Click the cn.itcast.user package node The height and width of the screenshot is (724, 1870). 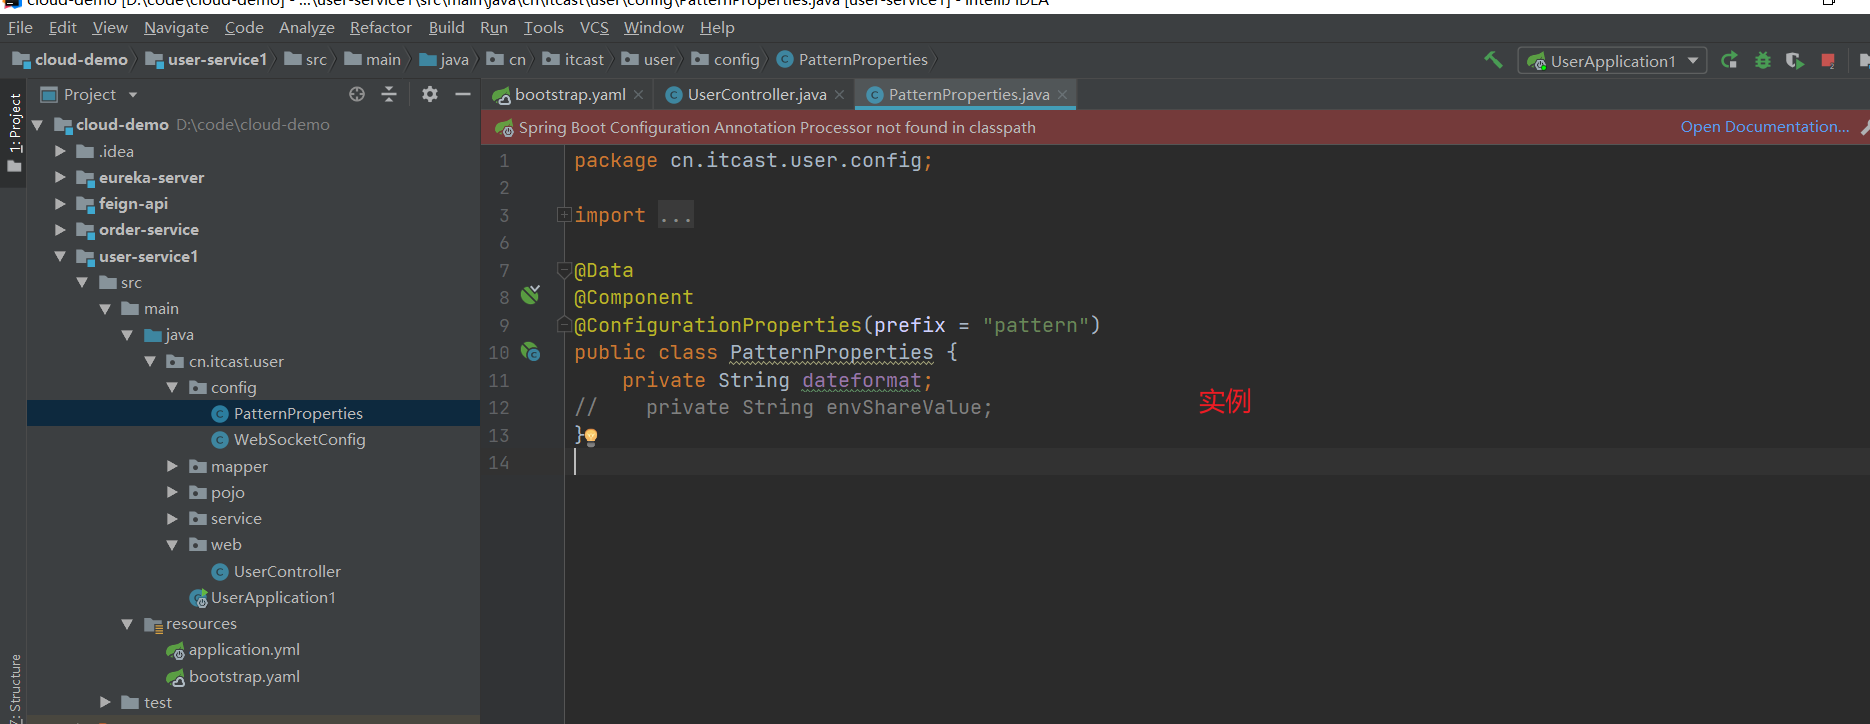pos(236,362)
